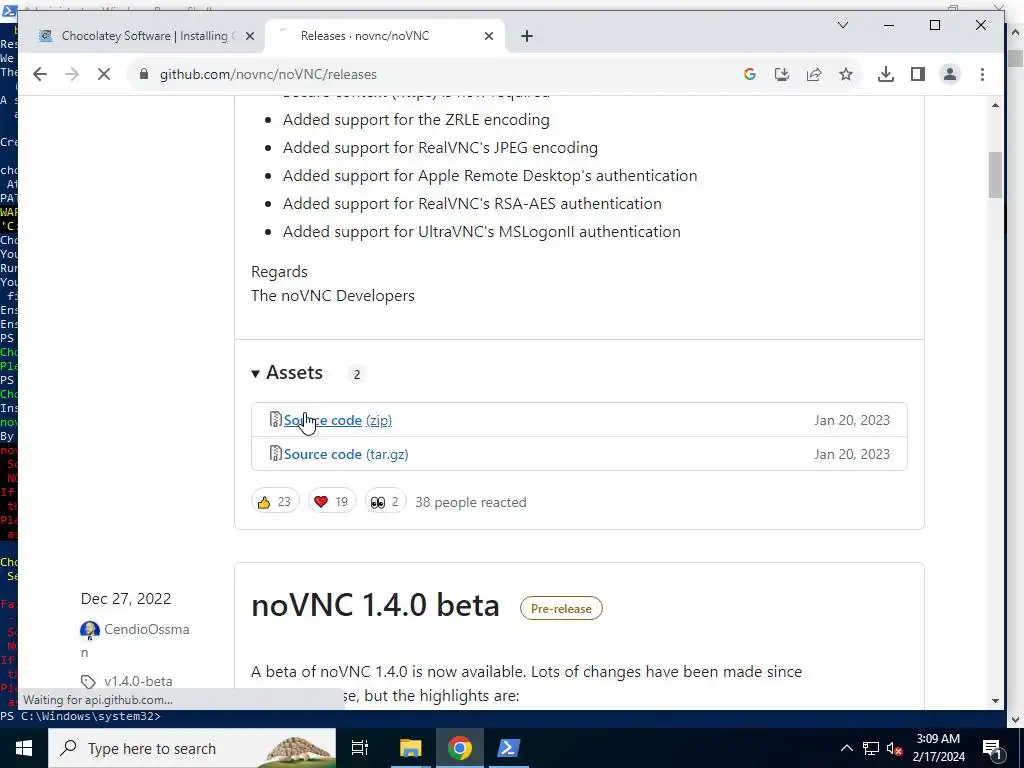Toggle Chrome side panel icon

(x=918, y=74)
